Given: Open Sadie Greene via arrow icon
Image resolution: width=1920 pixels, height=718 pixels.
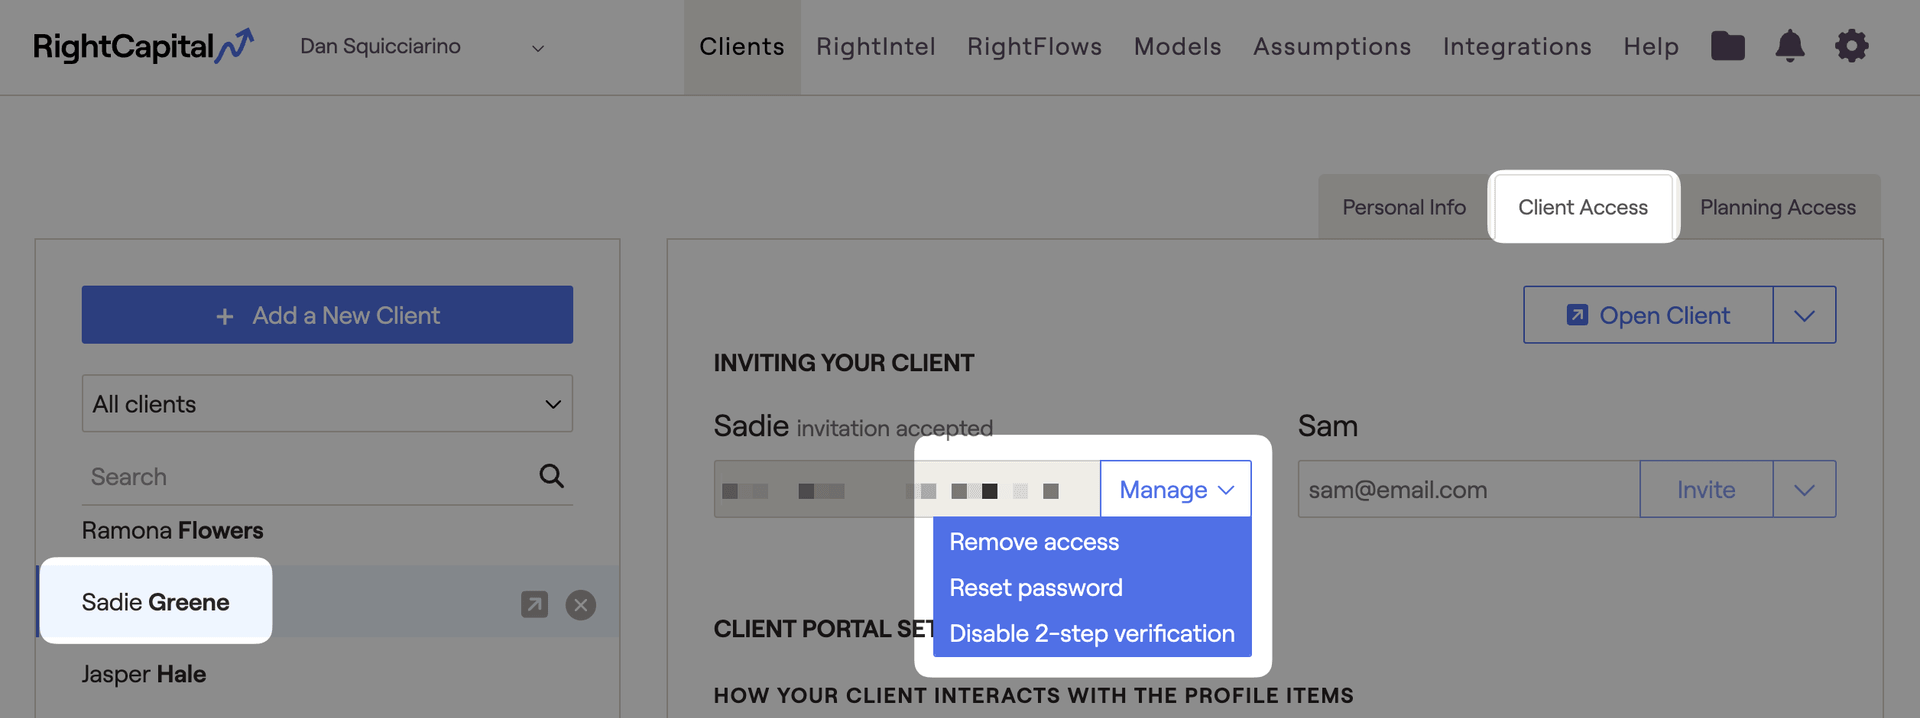Looking at the screenshot, I should tap(534, 604).
